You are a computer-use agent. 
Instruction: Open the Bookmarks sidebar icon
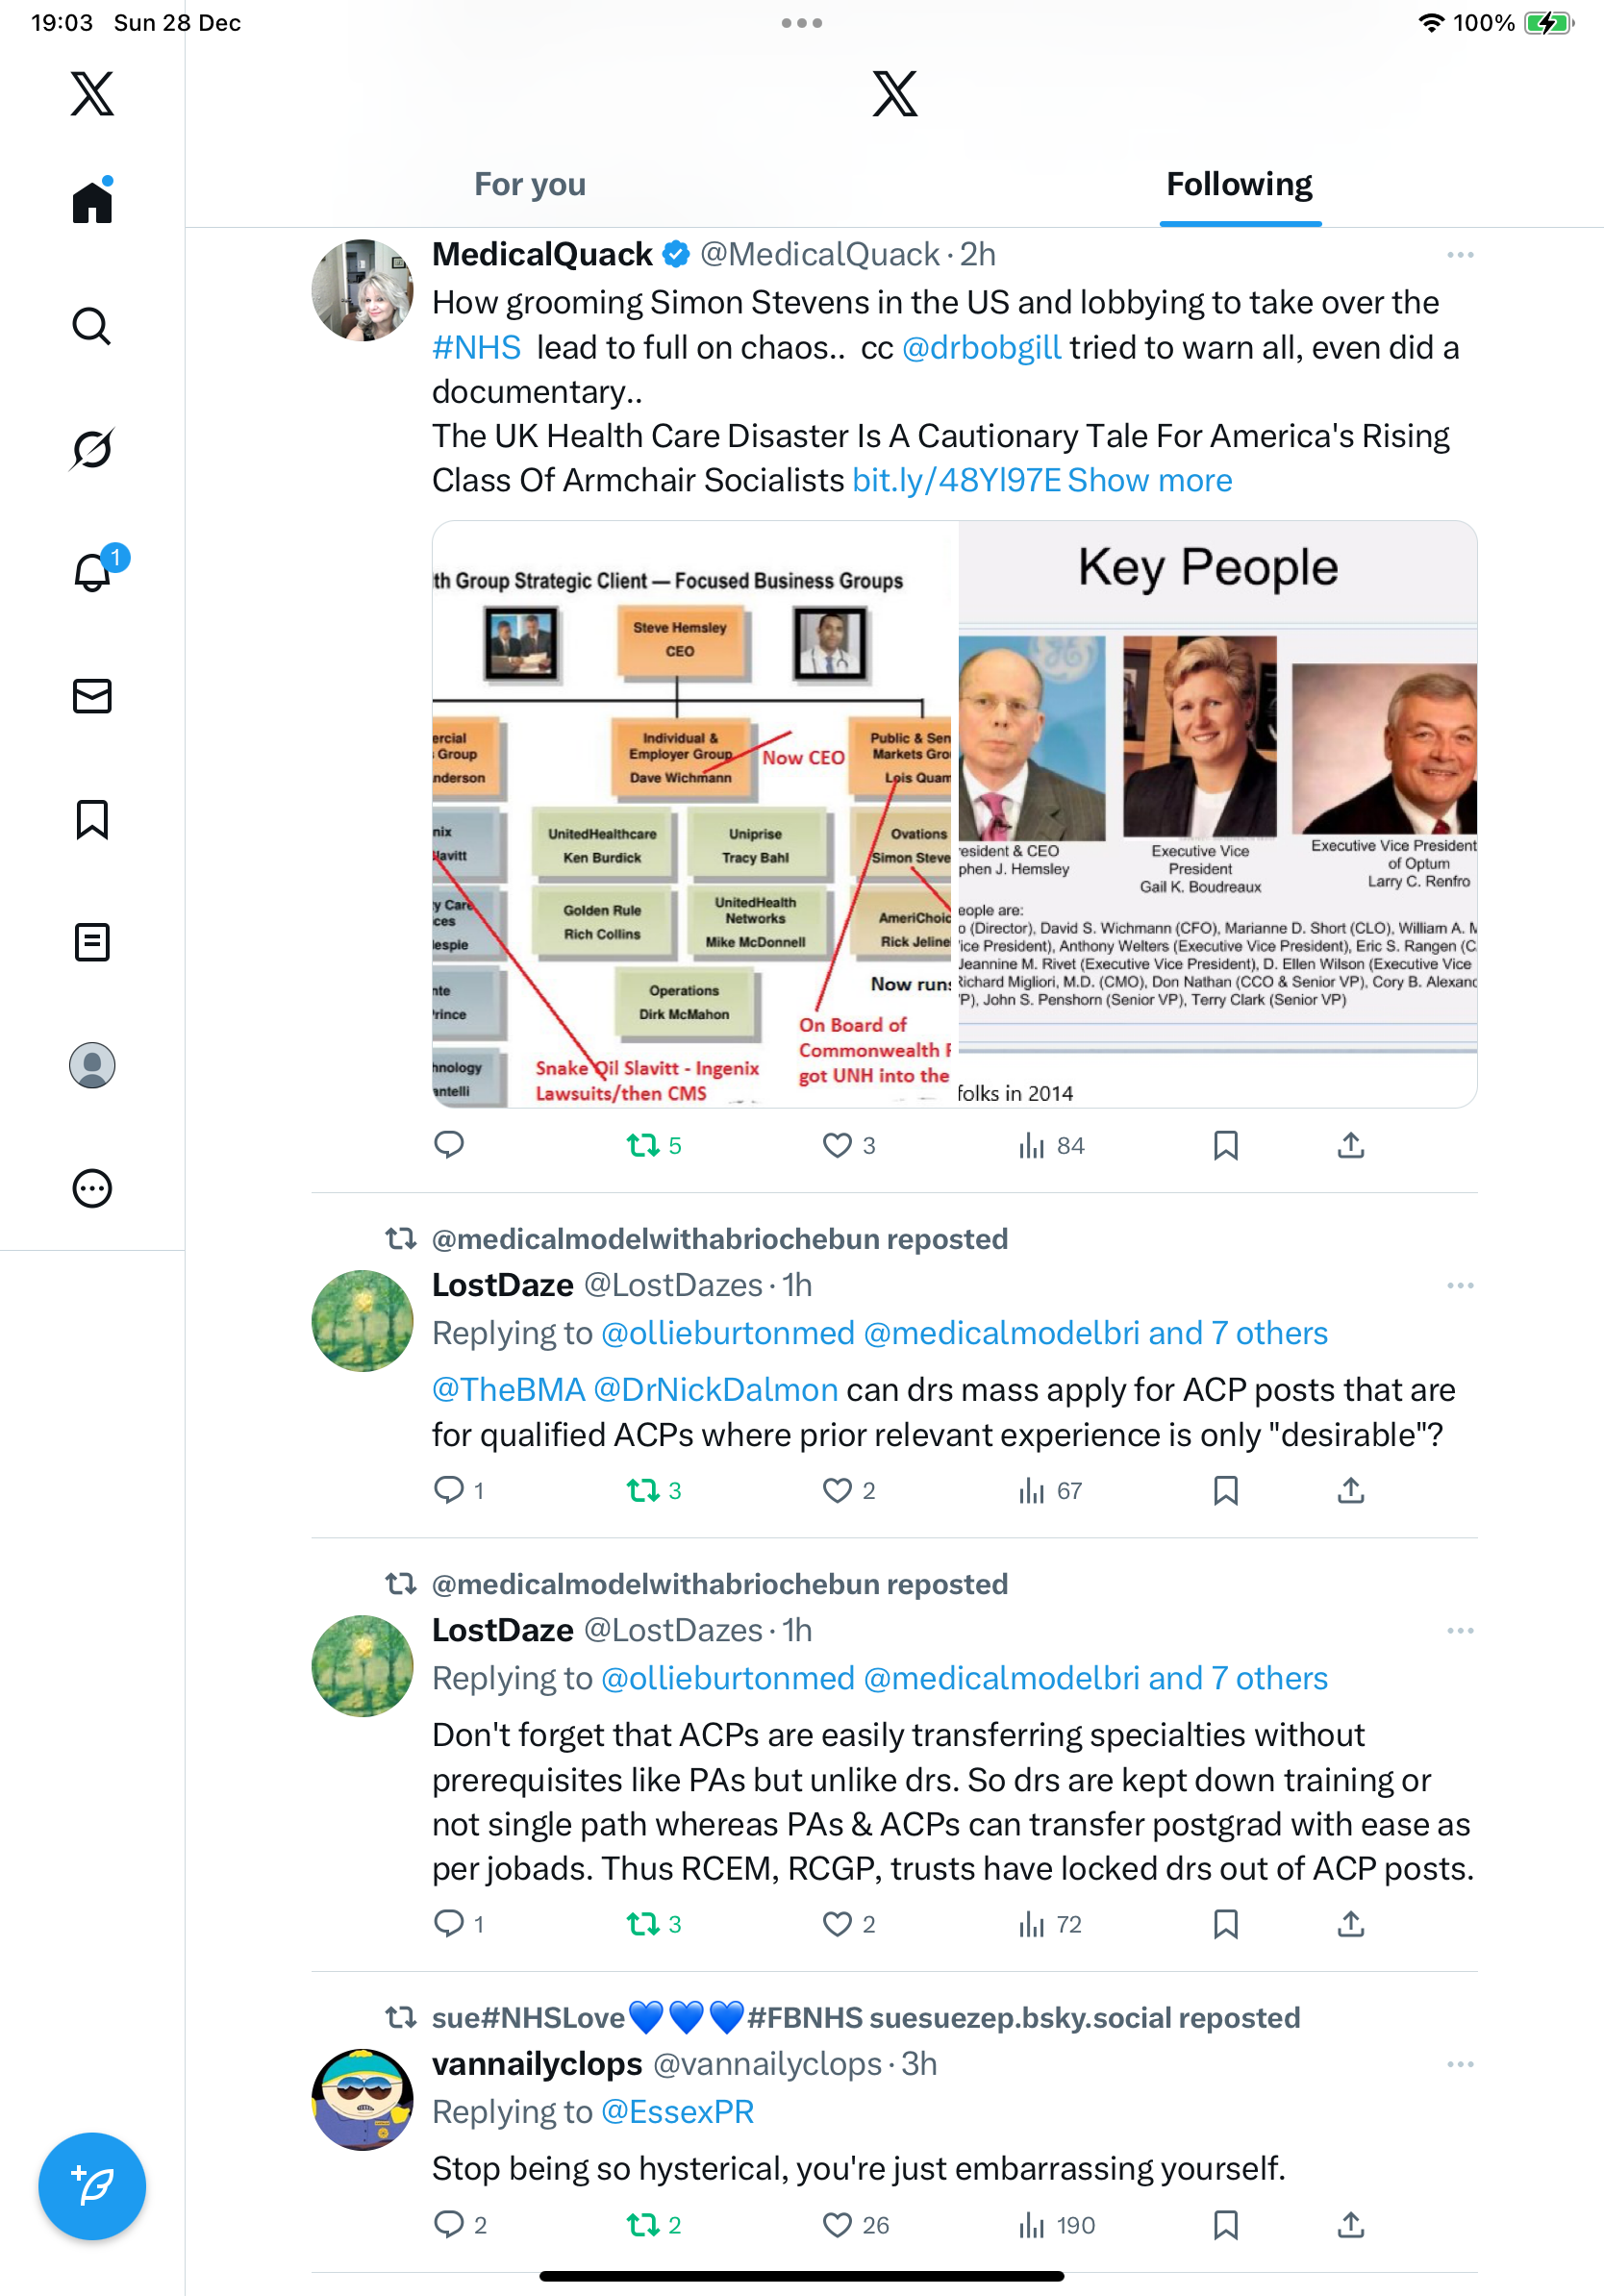[92, 819]
